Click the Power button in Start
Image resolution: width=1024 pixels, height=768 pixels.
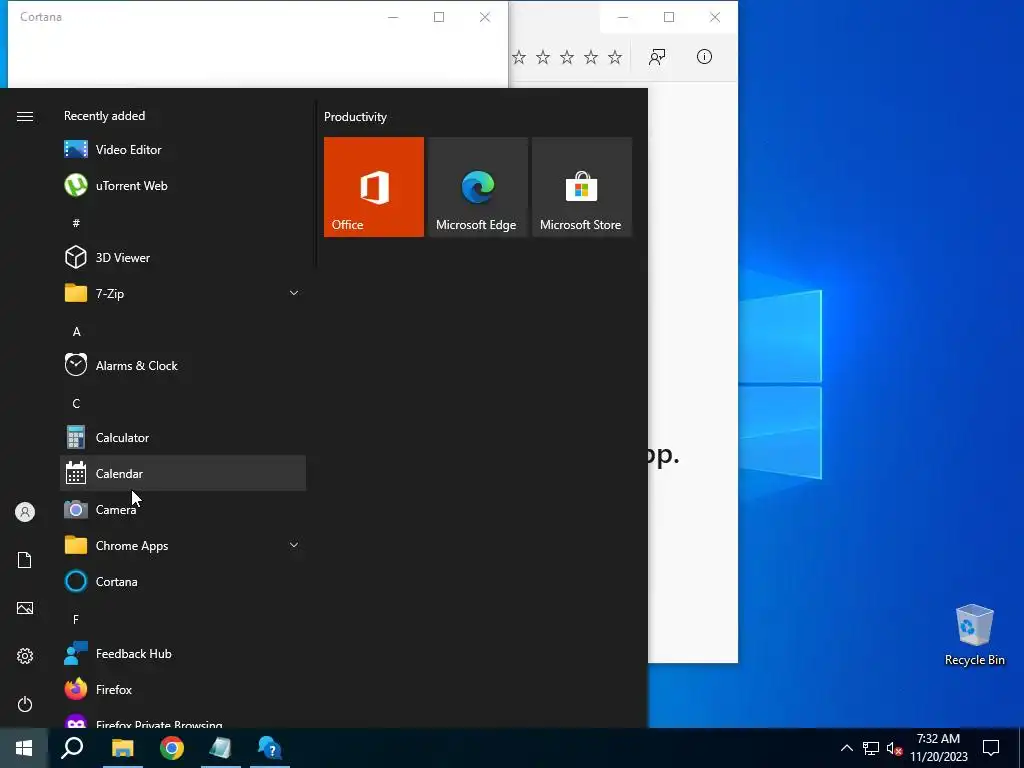[x=25, y=704]
